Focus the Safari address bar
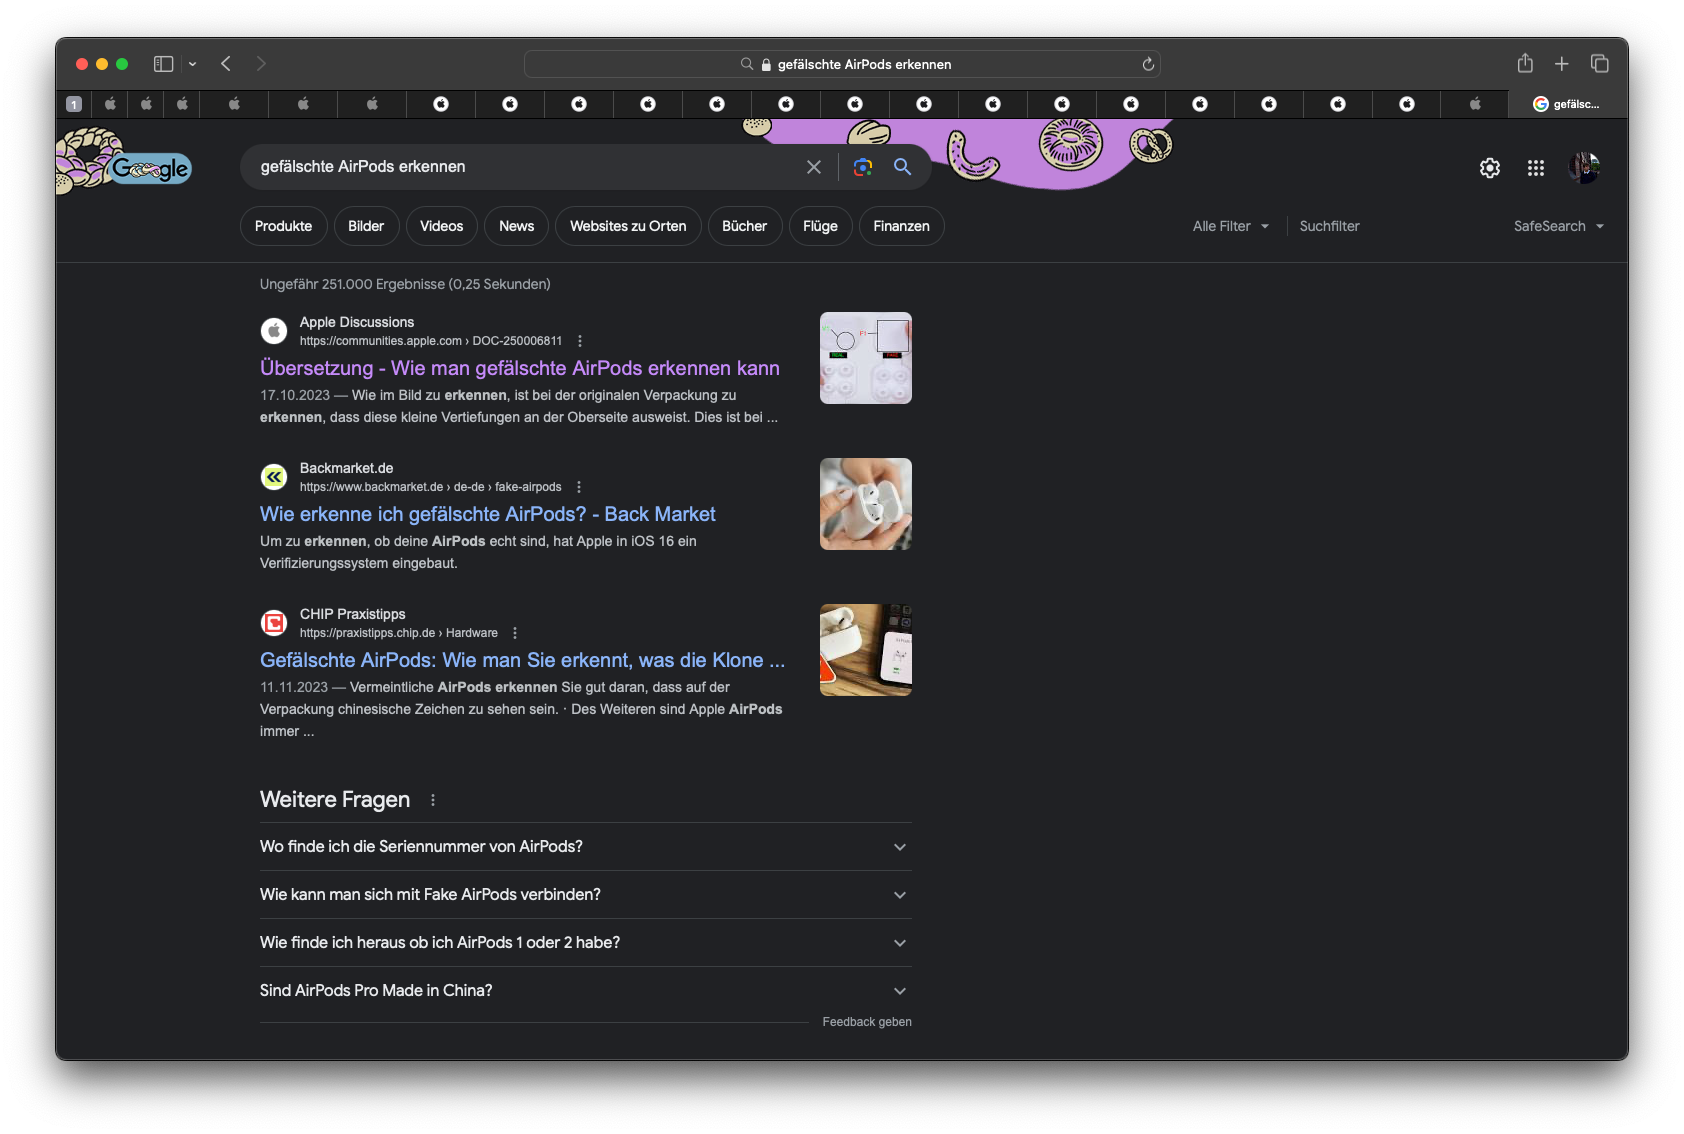 point(842,64)
